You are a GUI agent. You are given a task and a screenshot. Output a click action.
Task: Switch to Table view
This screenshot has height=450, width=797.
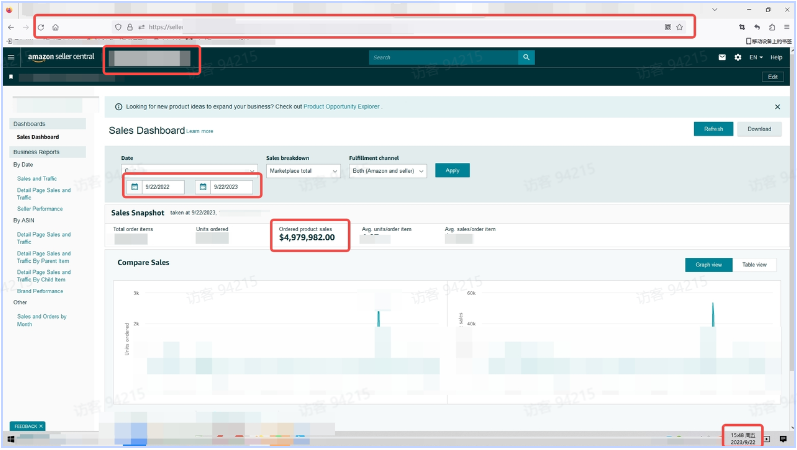point(754,265)
